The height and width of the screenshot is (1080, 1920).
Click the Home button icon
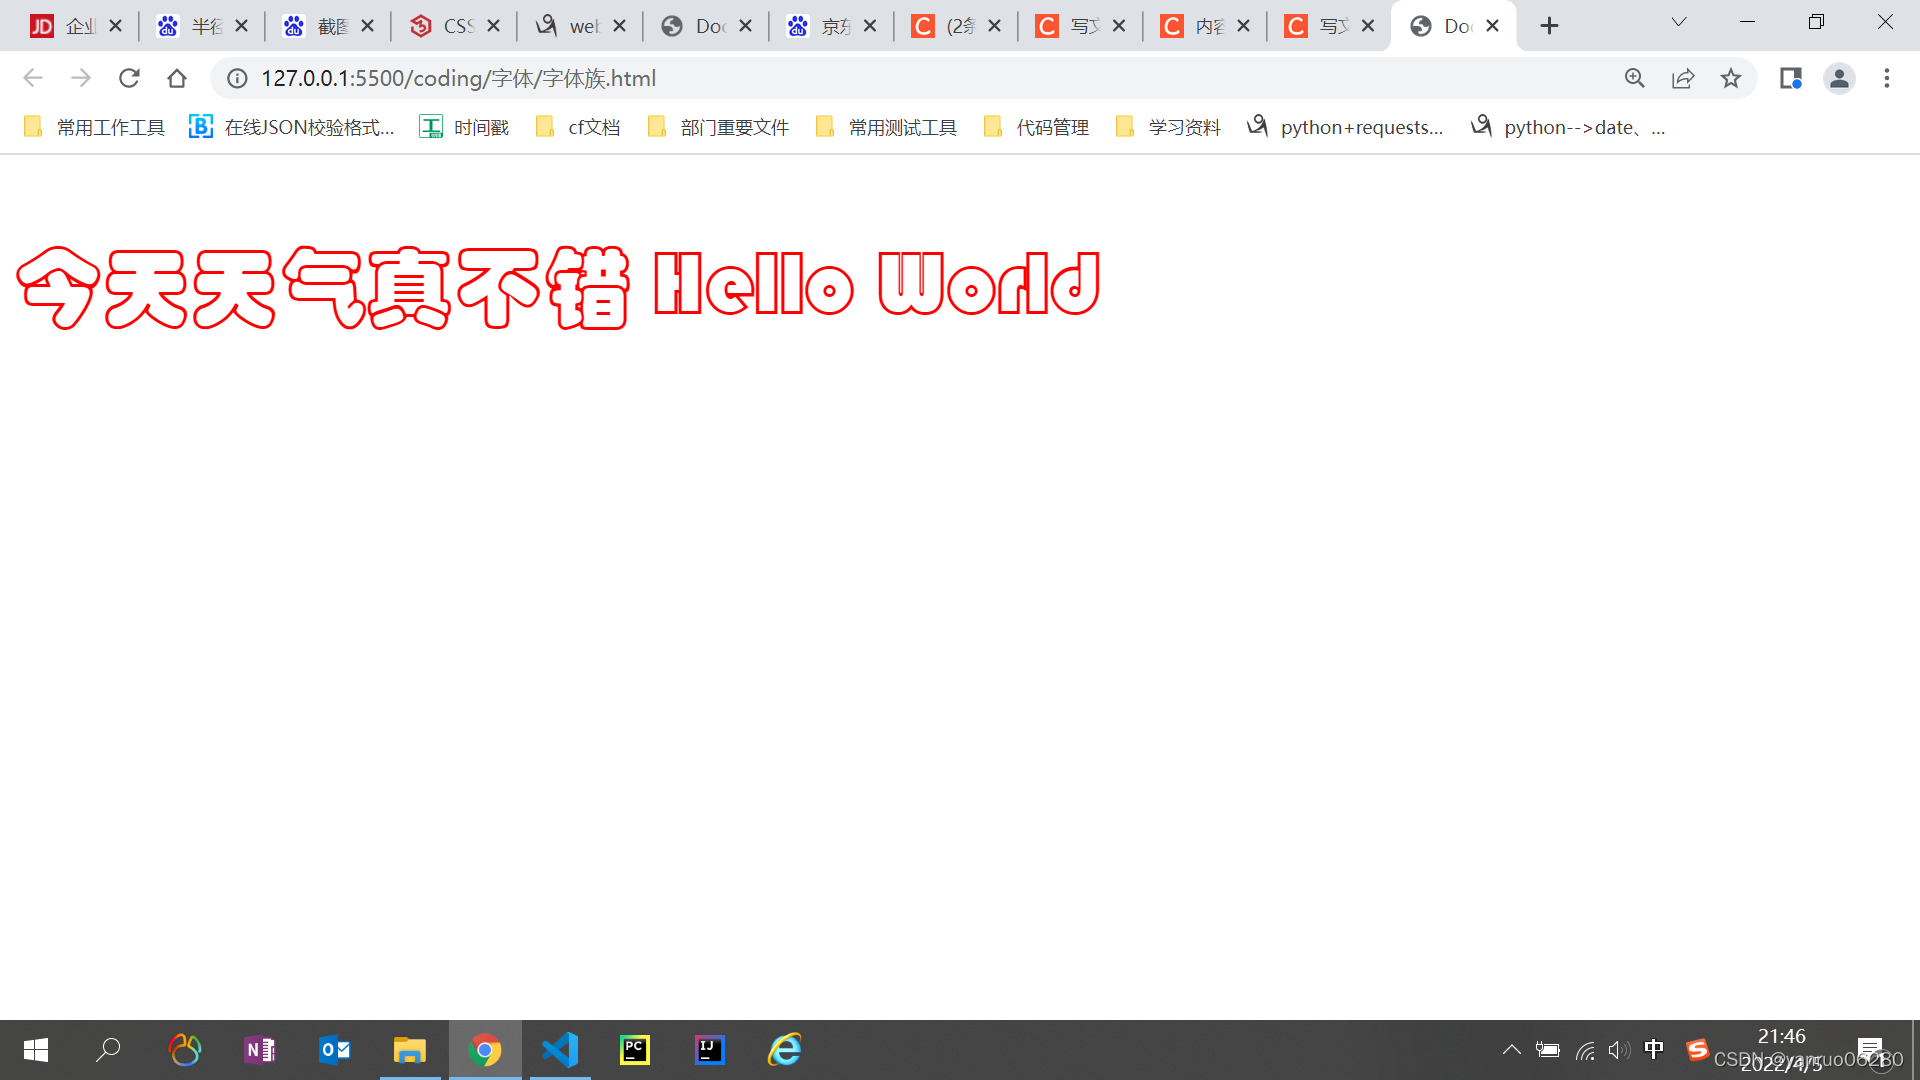[x=177, y=78]
